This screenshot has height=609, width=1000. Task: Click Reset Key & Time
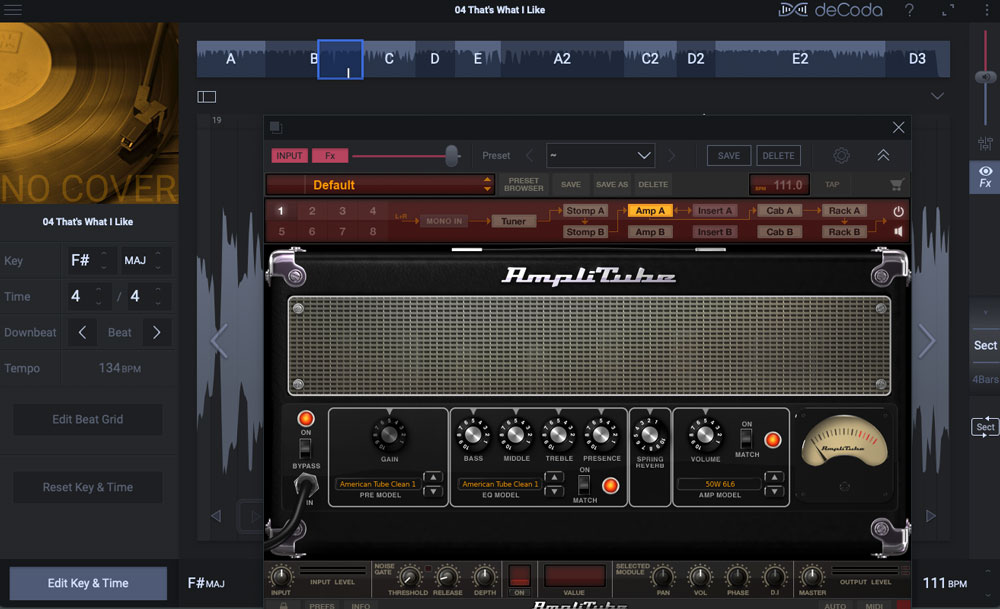pos(88,487)
